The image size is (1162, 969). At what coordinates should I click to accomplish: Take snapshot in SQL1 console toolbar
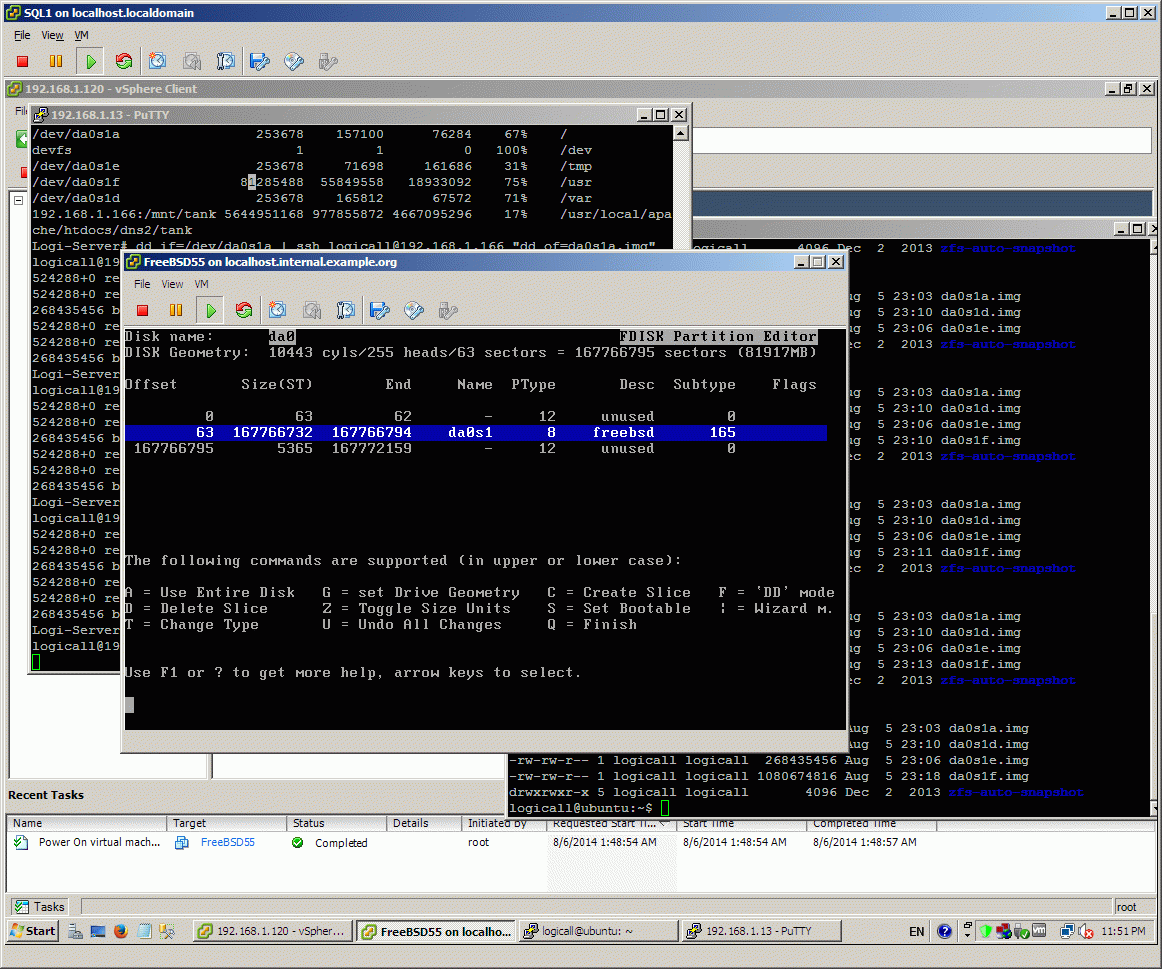[157, 61]
